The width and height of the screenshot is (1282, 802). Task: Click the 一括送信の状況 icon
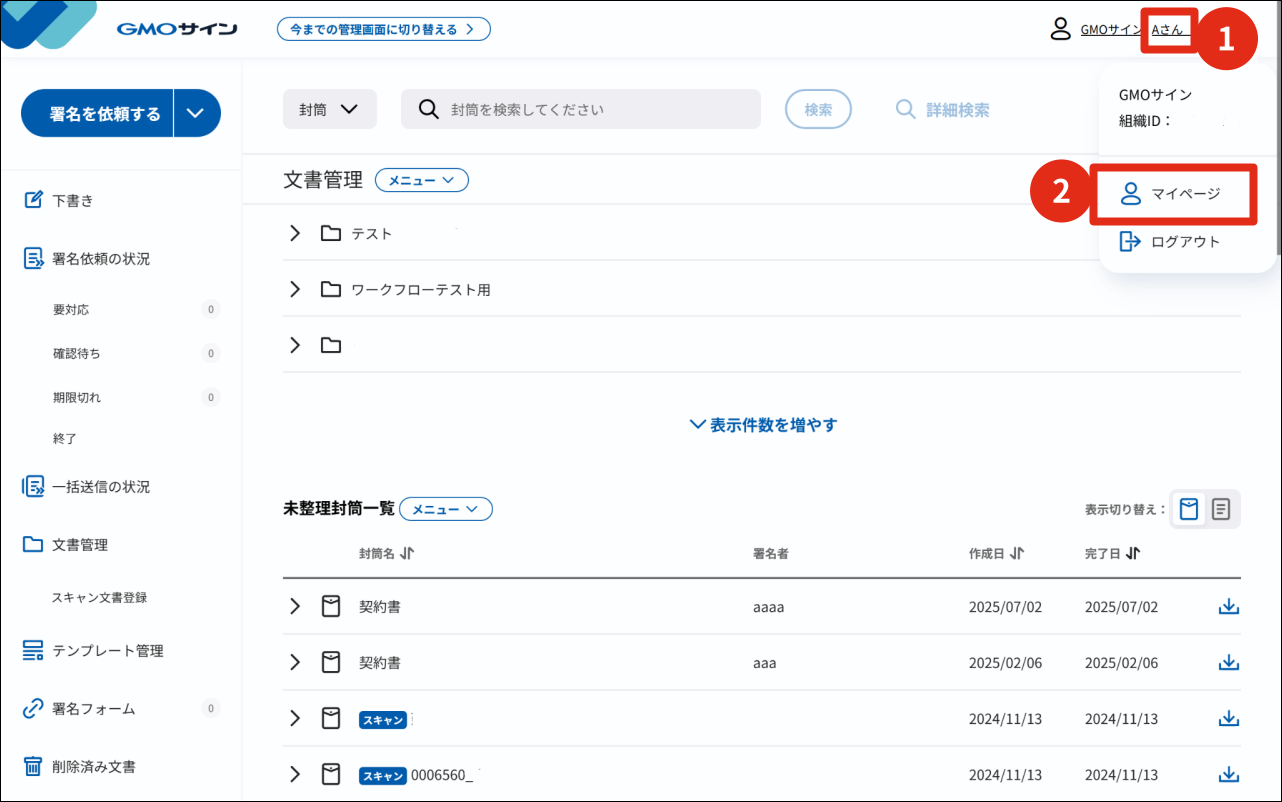33,487
